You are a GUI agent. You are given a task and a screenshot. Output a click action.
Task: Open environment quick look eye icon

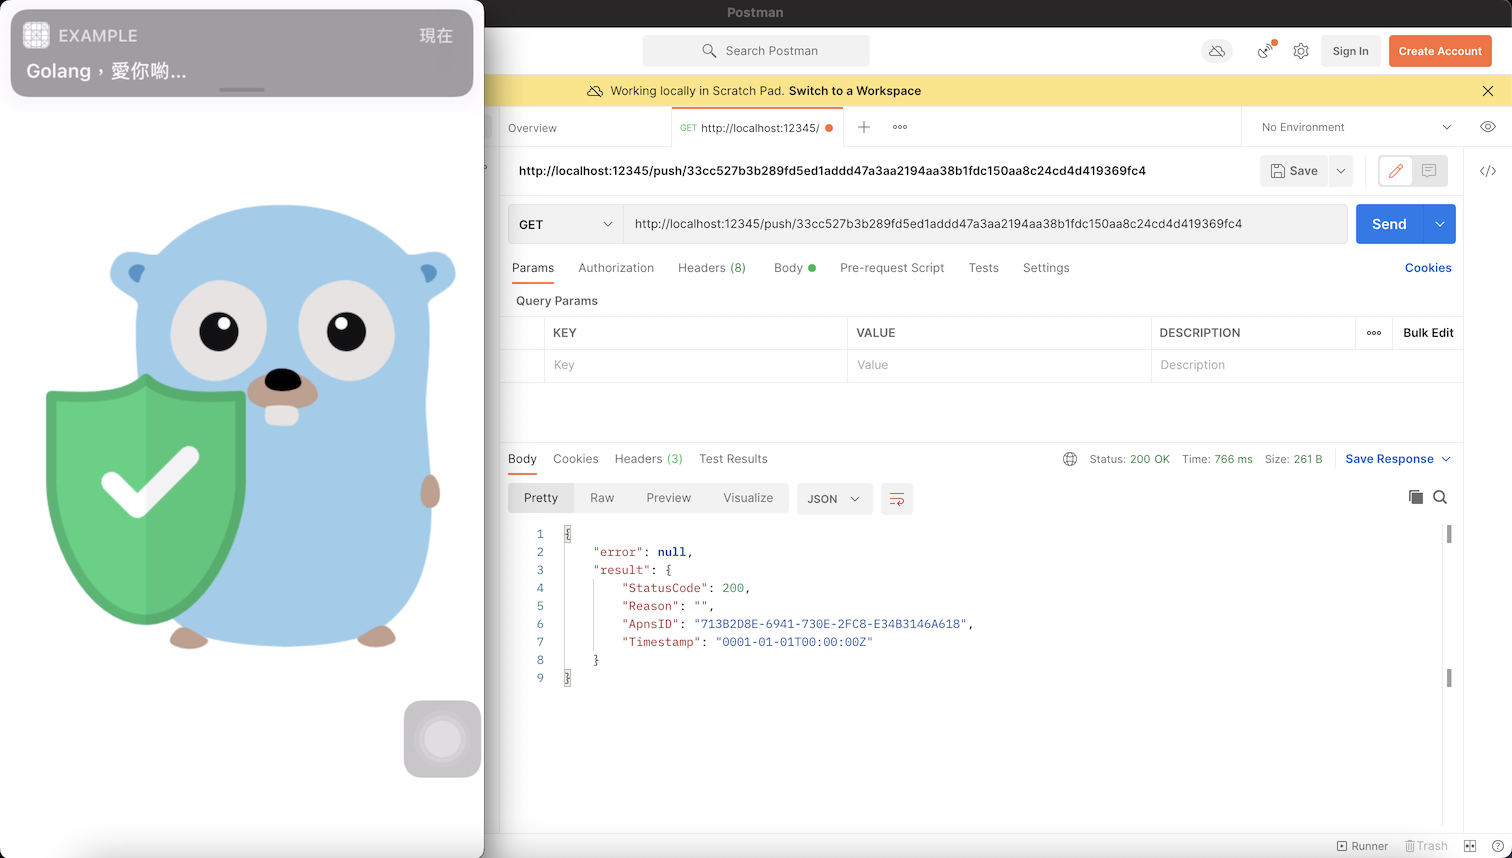pyautogui.click(x=1488, y=127)
